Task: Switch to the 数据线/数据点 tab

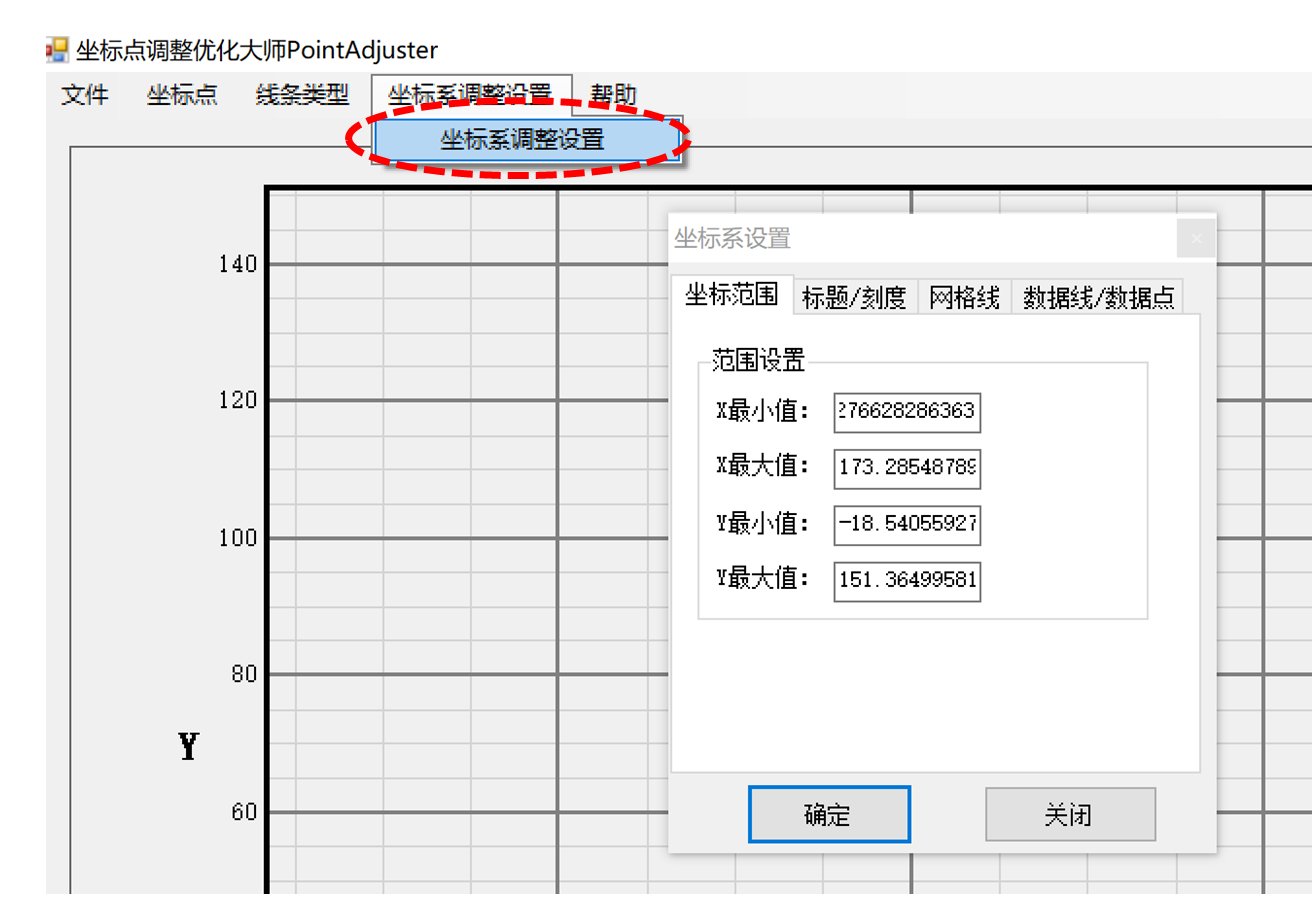Action: (x=1098, y=298)
